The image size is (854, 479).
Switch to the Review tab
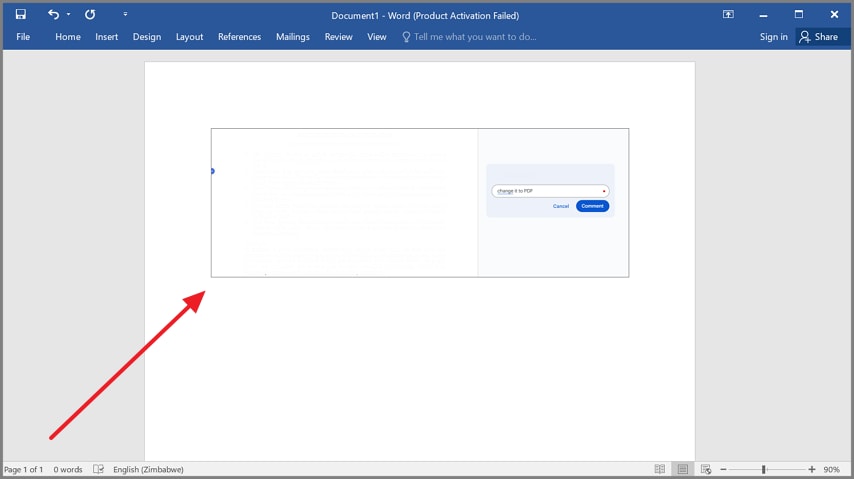click(x=338, y=37)
